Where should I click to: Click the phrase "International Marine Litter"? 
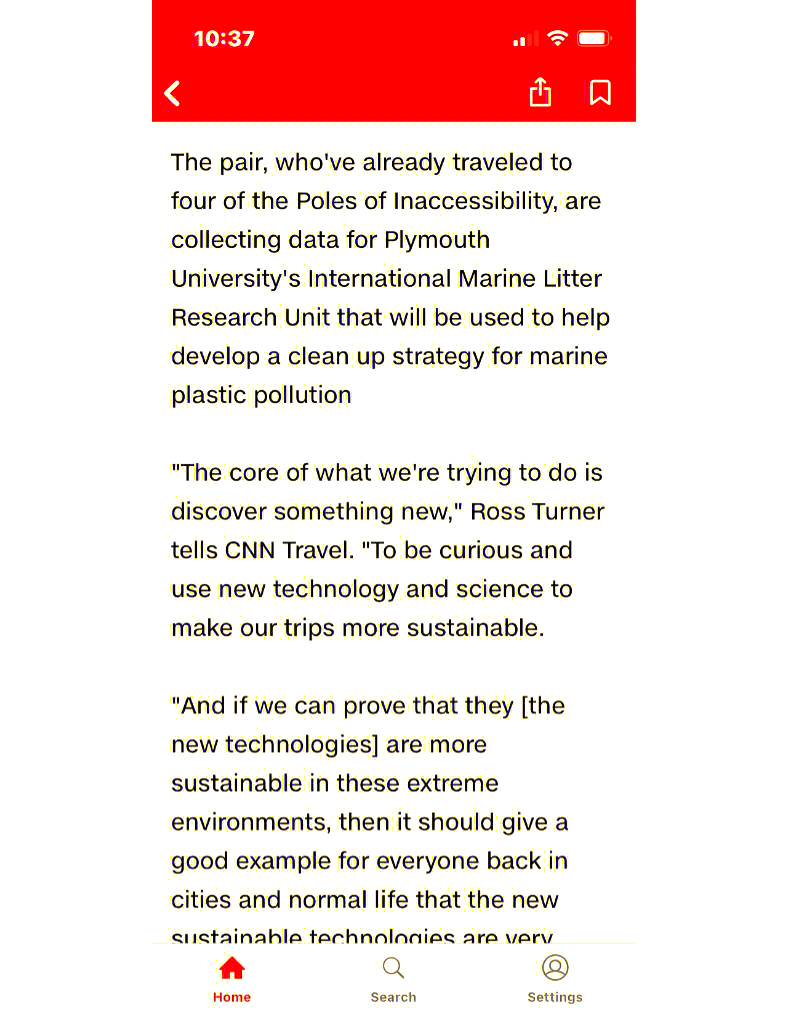[x=455, y=279]
